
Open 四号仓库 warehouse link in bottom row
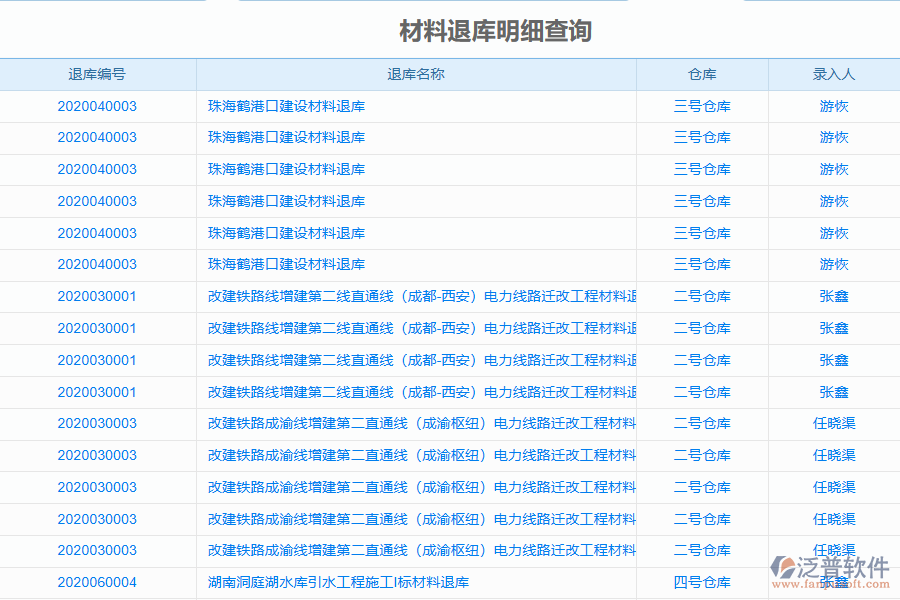(x=701, y=583)
